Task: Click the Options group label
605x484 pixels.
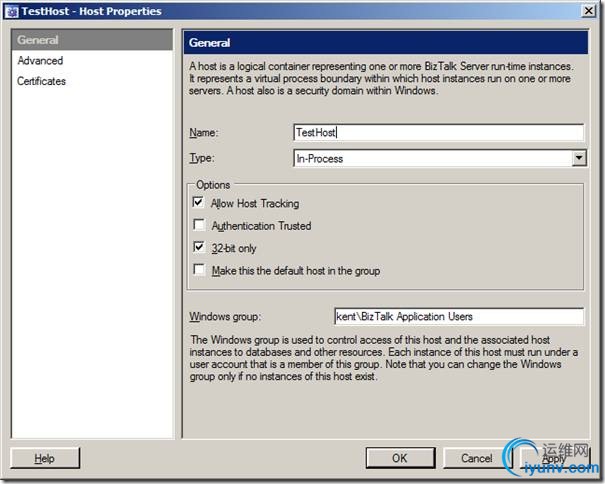Action: [213, 185]
